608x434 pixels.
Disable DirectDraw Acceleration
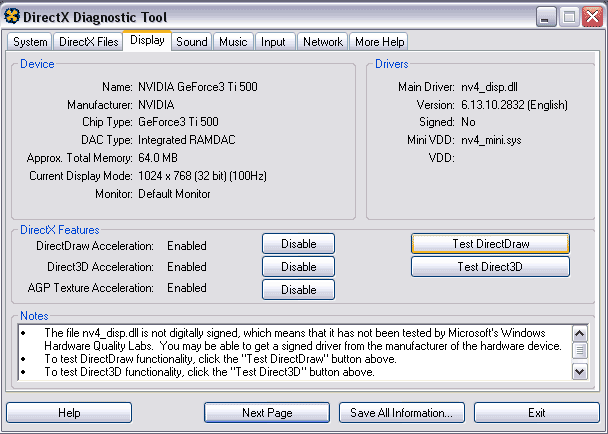pos(298,244)
